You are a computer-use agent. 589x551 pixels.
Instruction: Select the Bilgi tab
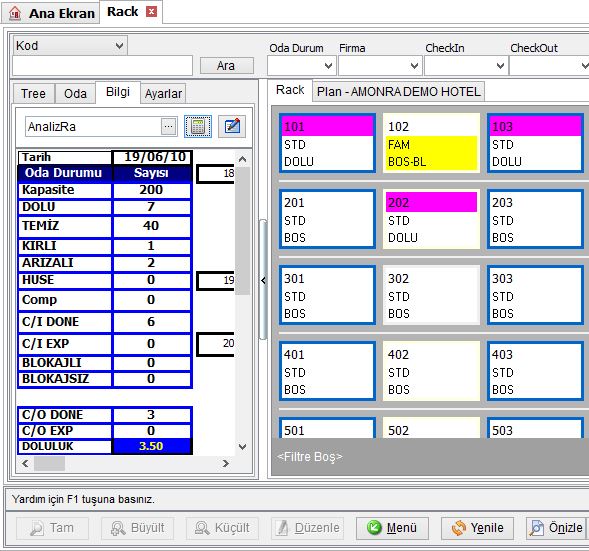(118, 92)
